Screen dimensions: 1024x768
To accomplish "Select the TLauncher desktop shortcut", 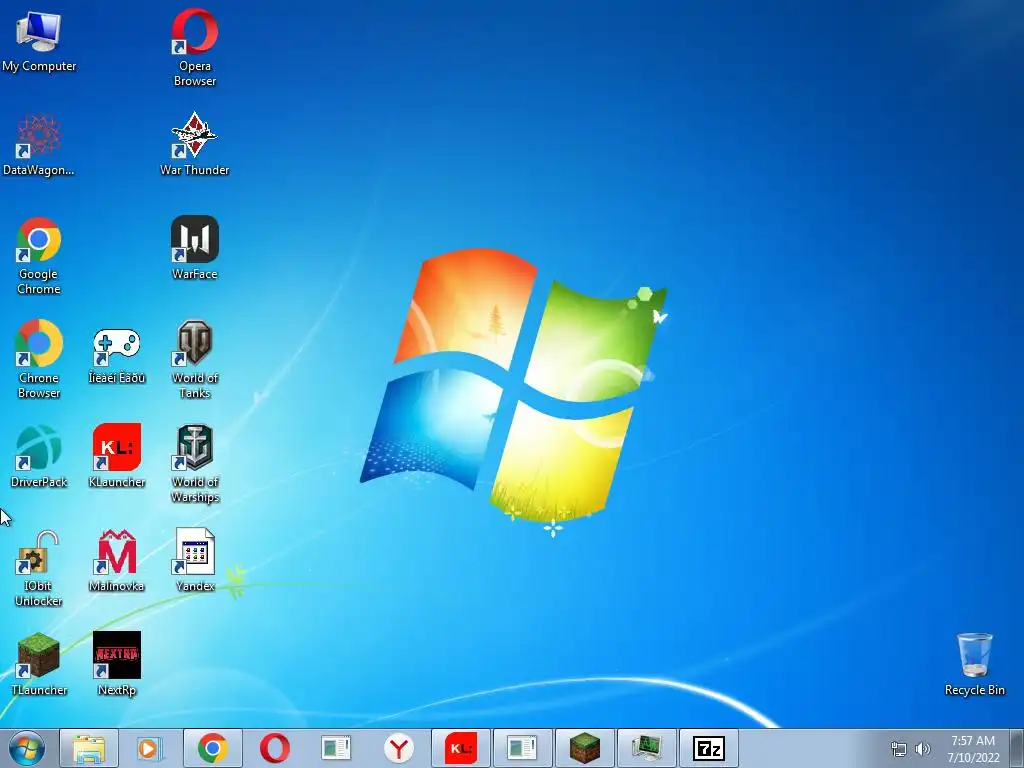I will [x=39, y=664].
